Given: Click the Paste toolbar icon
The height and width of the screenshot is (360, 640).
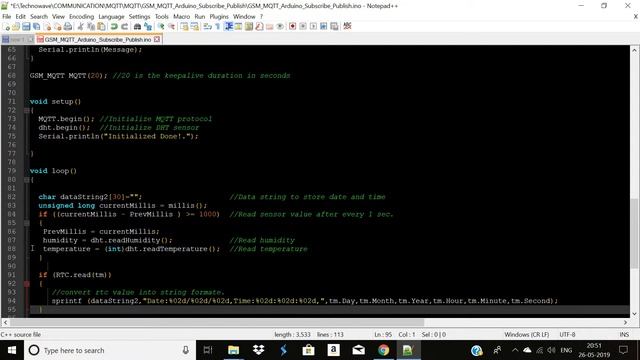Looking at the screenshot, I should tap(101, 27).
